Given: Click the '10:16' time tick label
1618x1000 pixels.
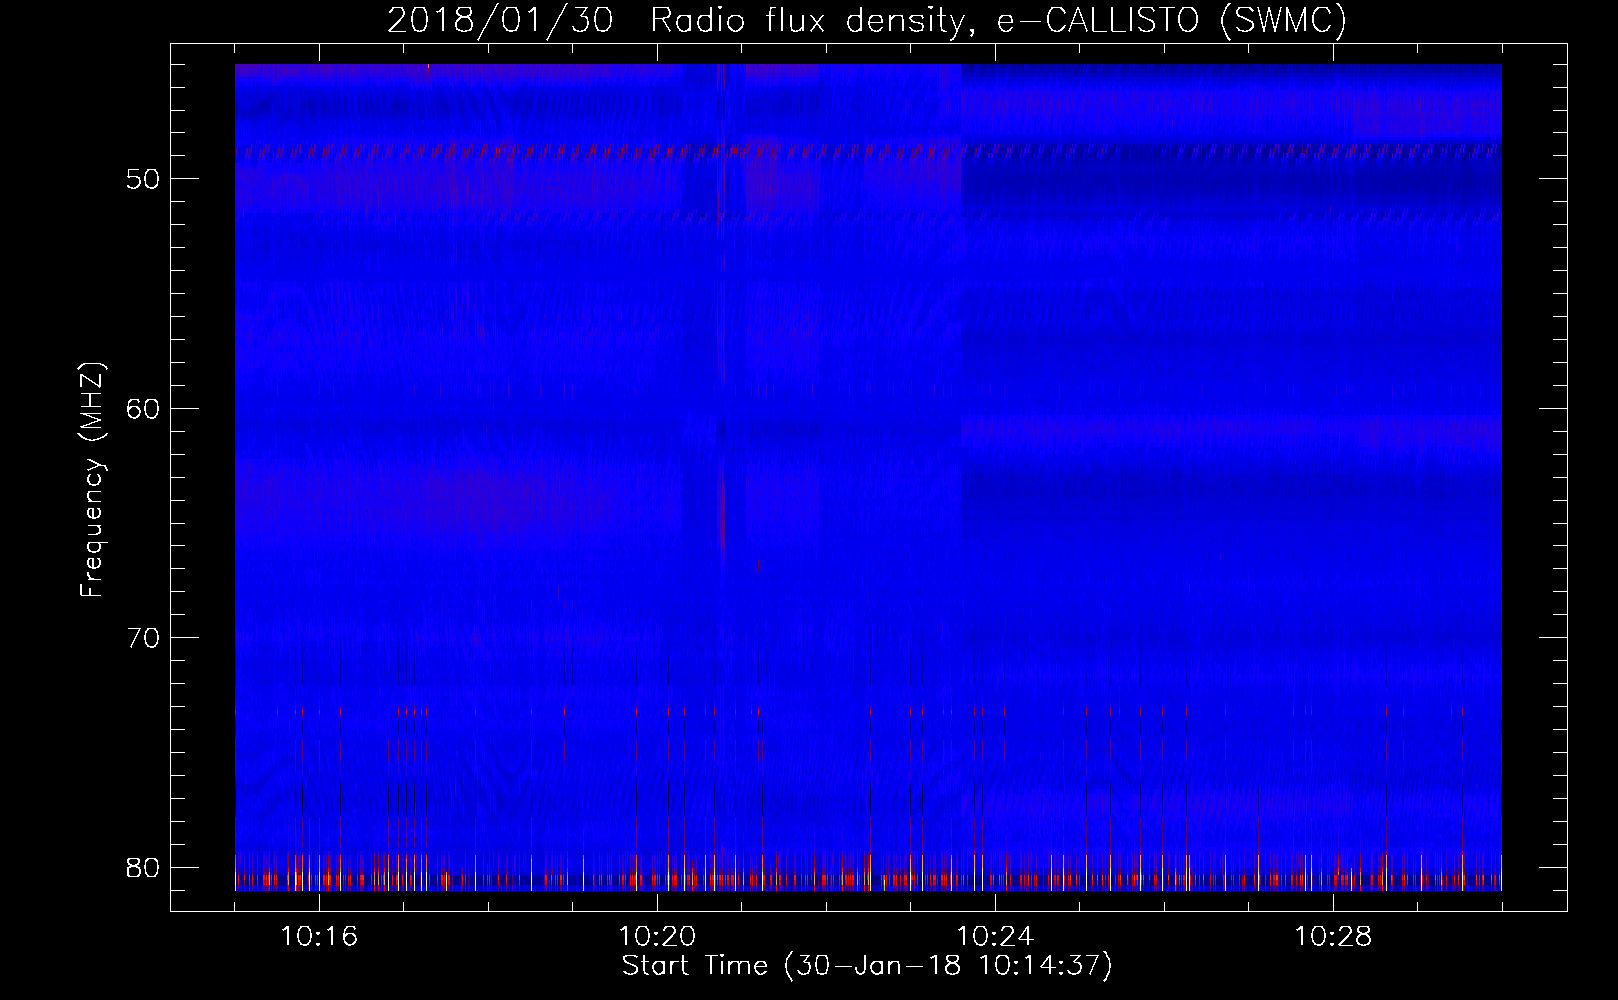Looking at the screenshot, I should [319, 937].
